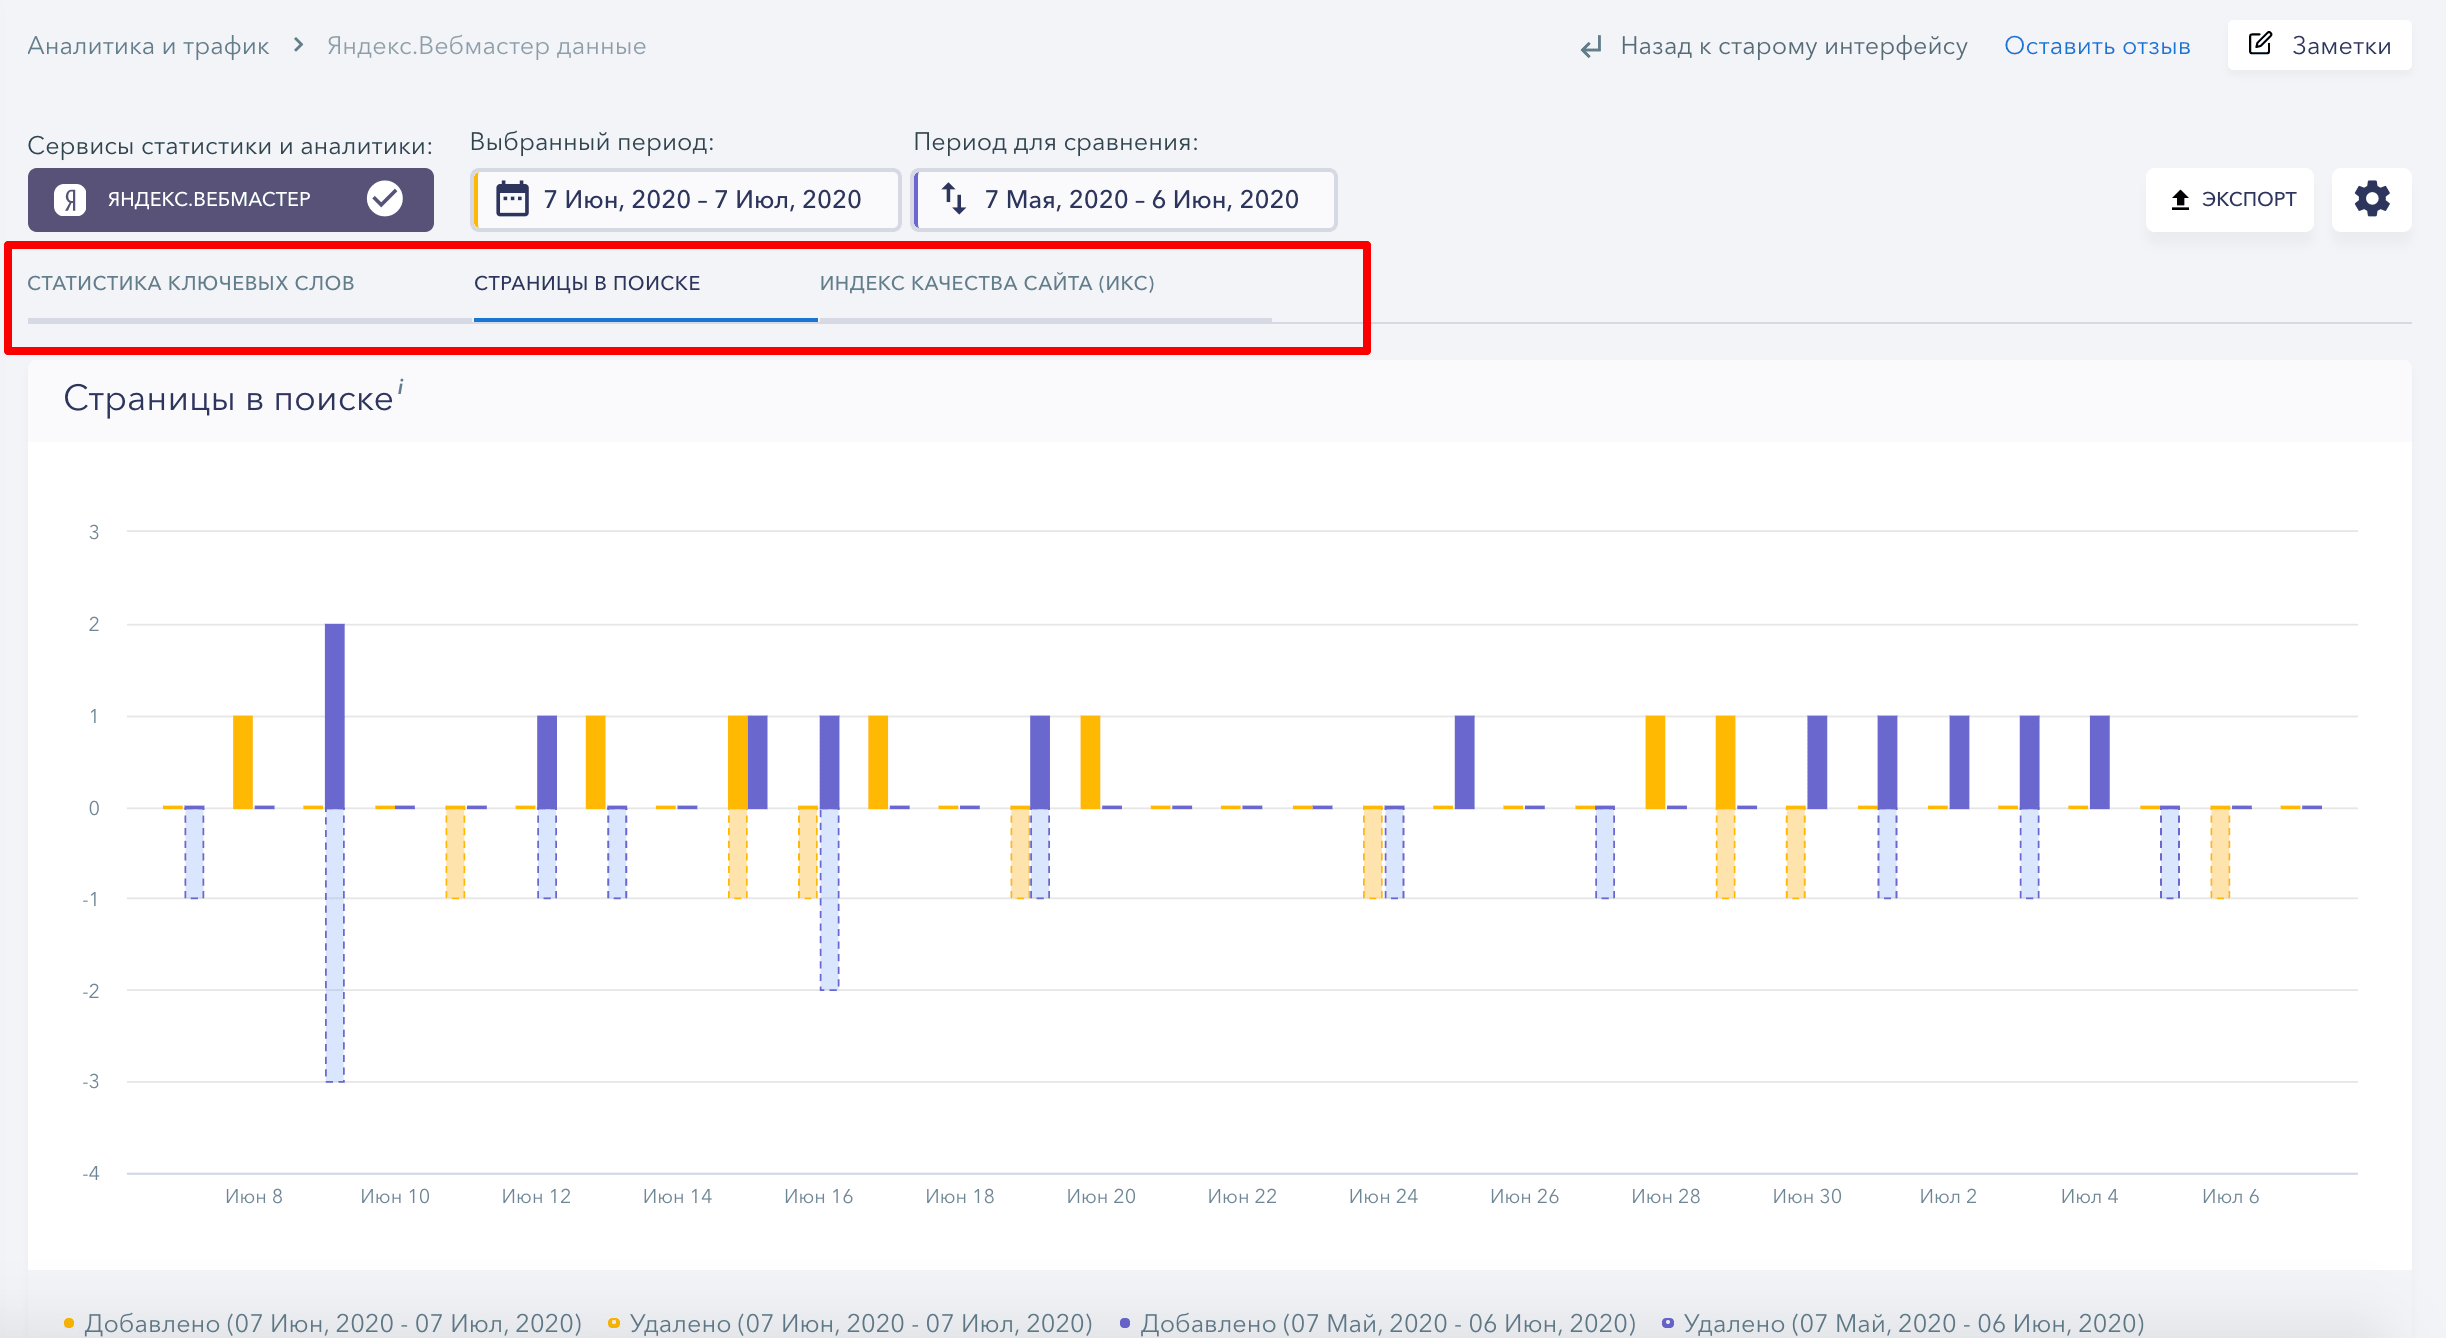The height and width of the screenshot is (1338, 2446).
Task: Click the Июл 6 axis label
Action: click(x=2230, y=1196)
